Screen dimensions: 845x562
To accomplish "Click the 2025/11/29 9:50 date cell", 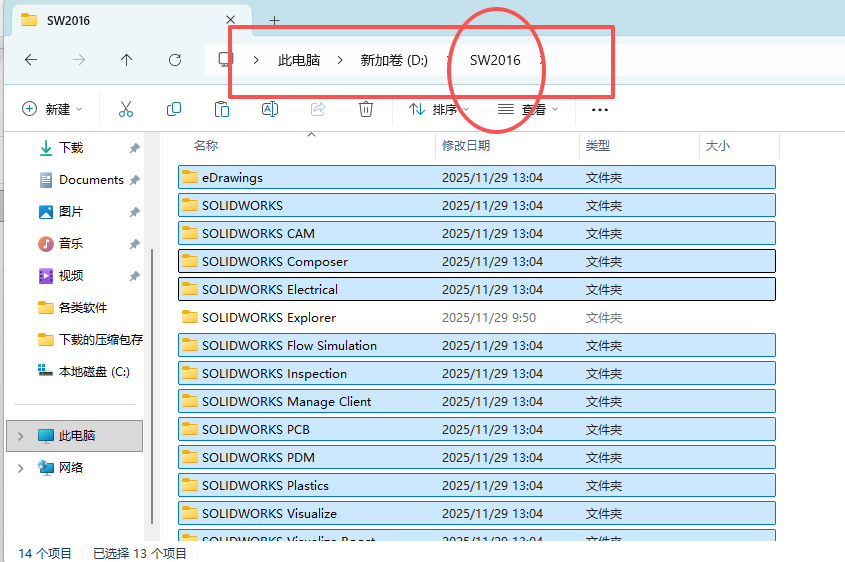I will tap(489, 317).
